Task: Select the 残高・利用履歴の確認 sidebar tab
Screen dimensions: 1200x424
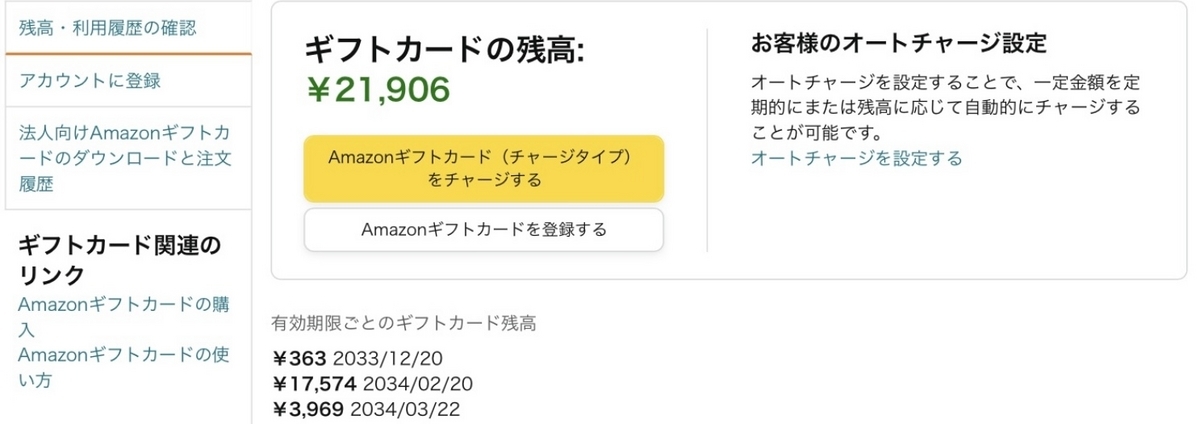Action: pyautogui.click(x=108, y=27)
